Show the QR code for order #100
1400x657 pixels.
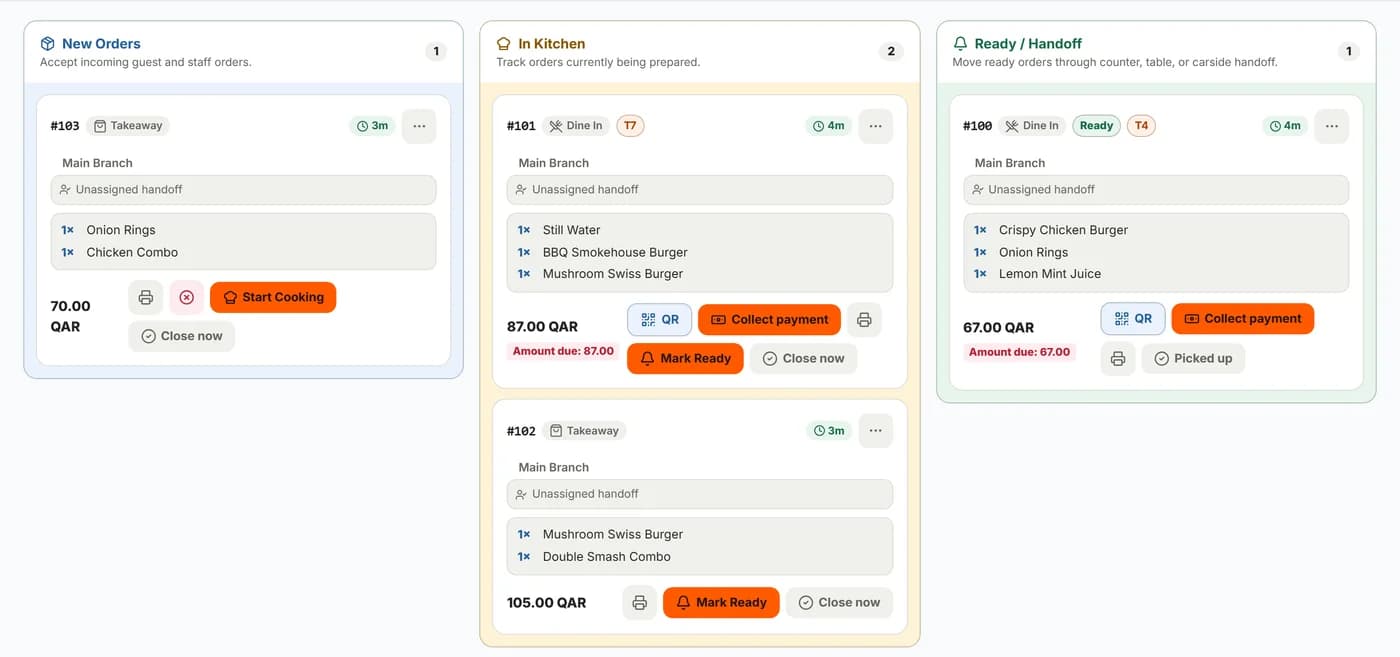click(1133, 319)
